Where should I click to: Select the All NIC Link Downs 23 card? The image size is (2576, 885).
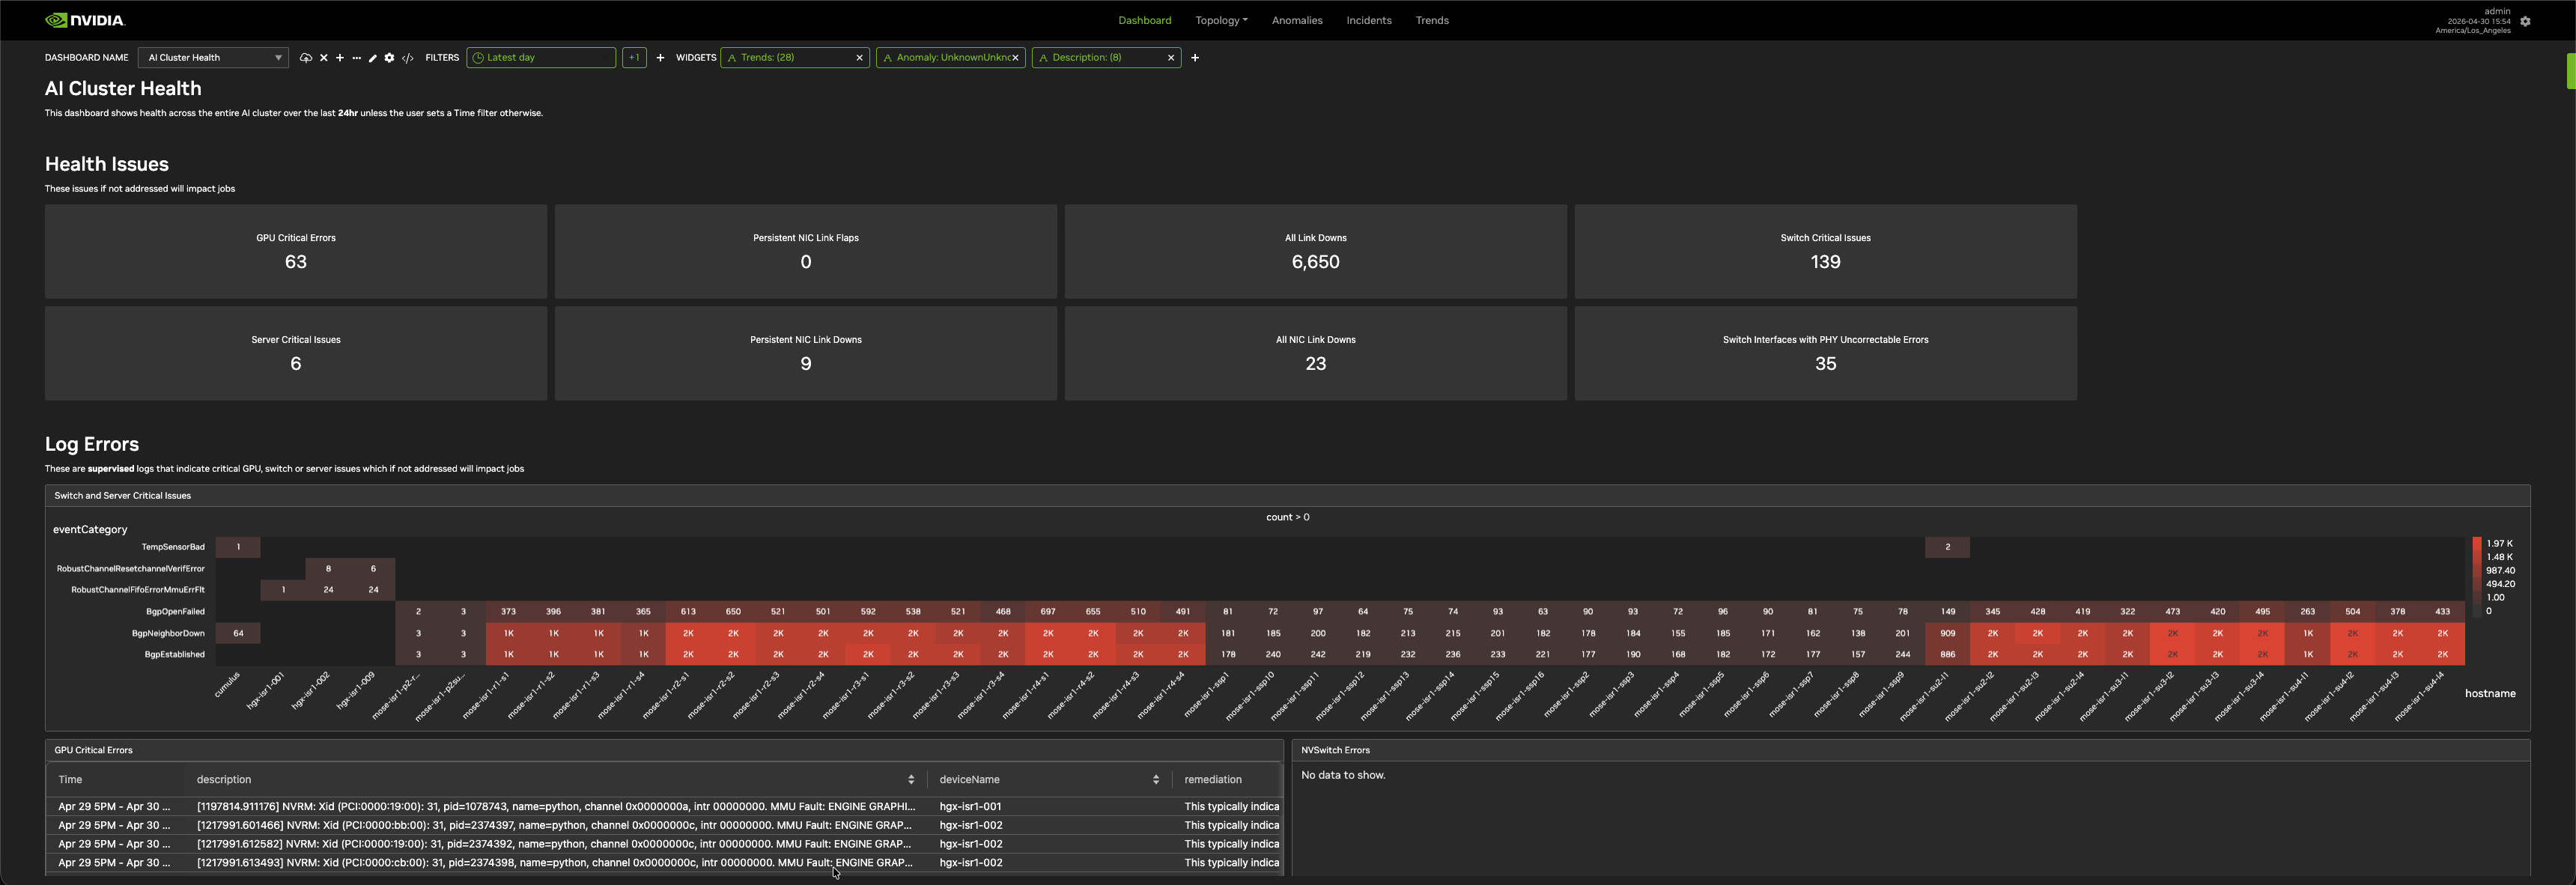click(x=1316, y=353)
